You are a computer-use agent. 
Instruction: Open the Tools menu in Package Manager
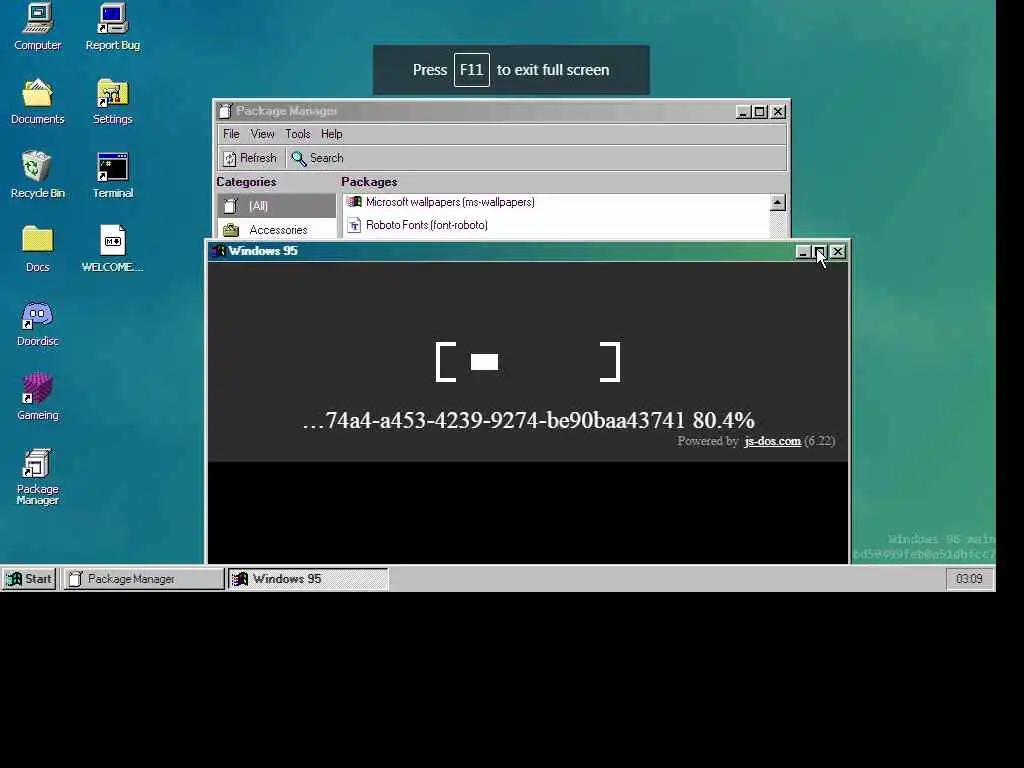297,134
